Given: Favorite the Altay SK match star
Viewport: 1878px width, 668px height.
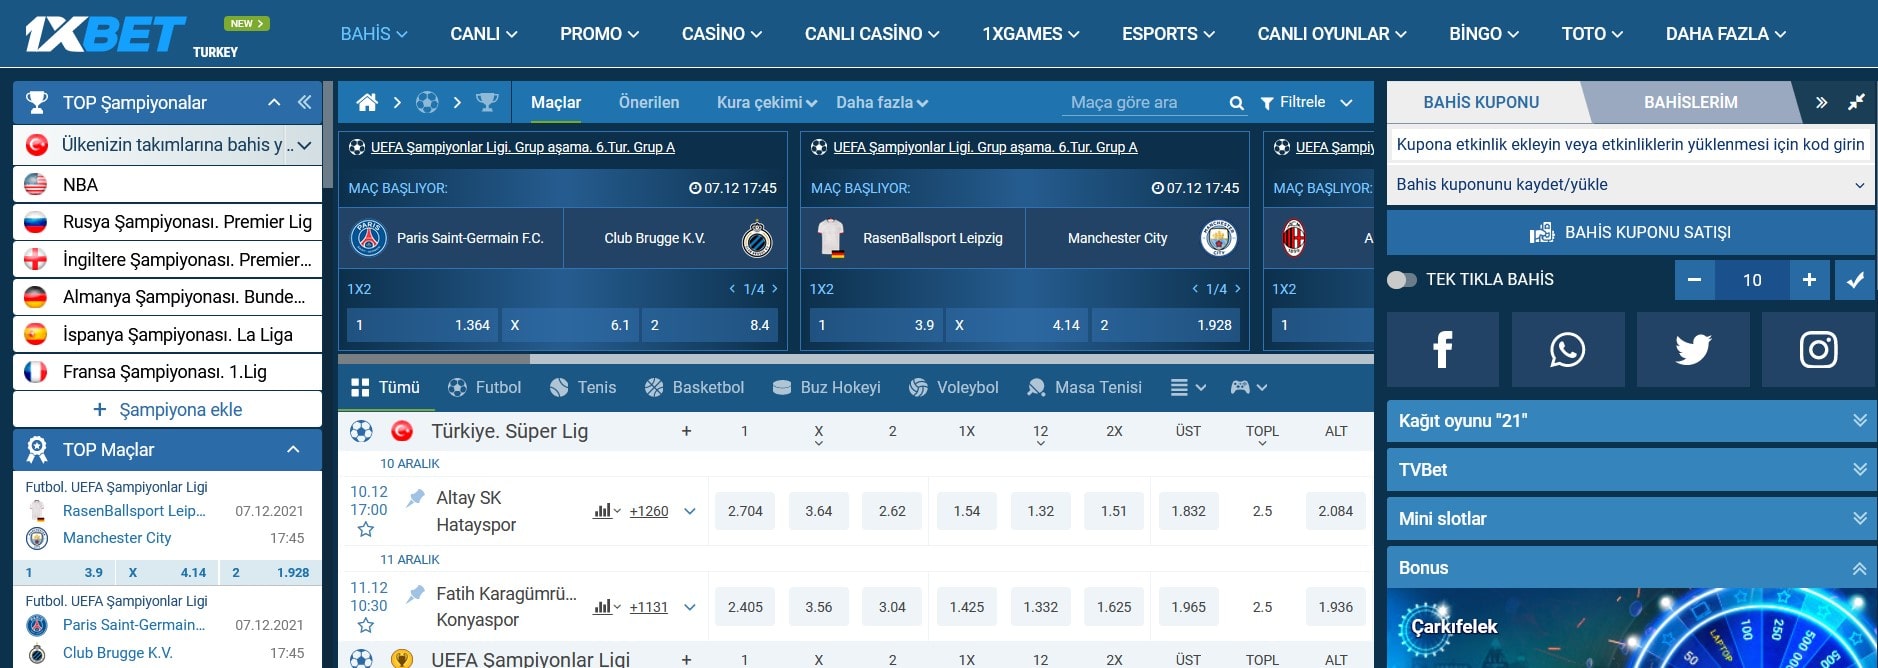Looking at the screenshot, I should [366, 530].
